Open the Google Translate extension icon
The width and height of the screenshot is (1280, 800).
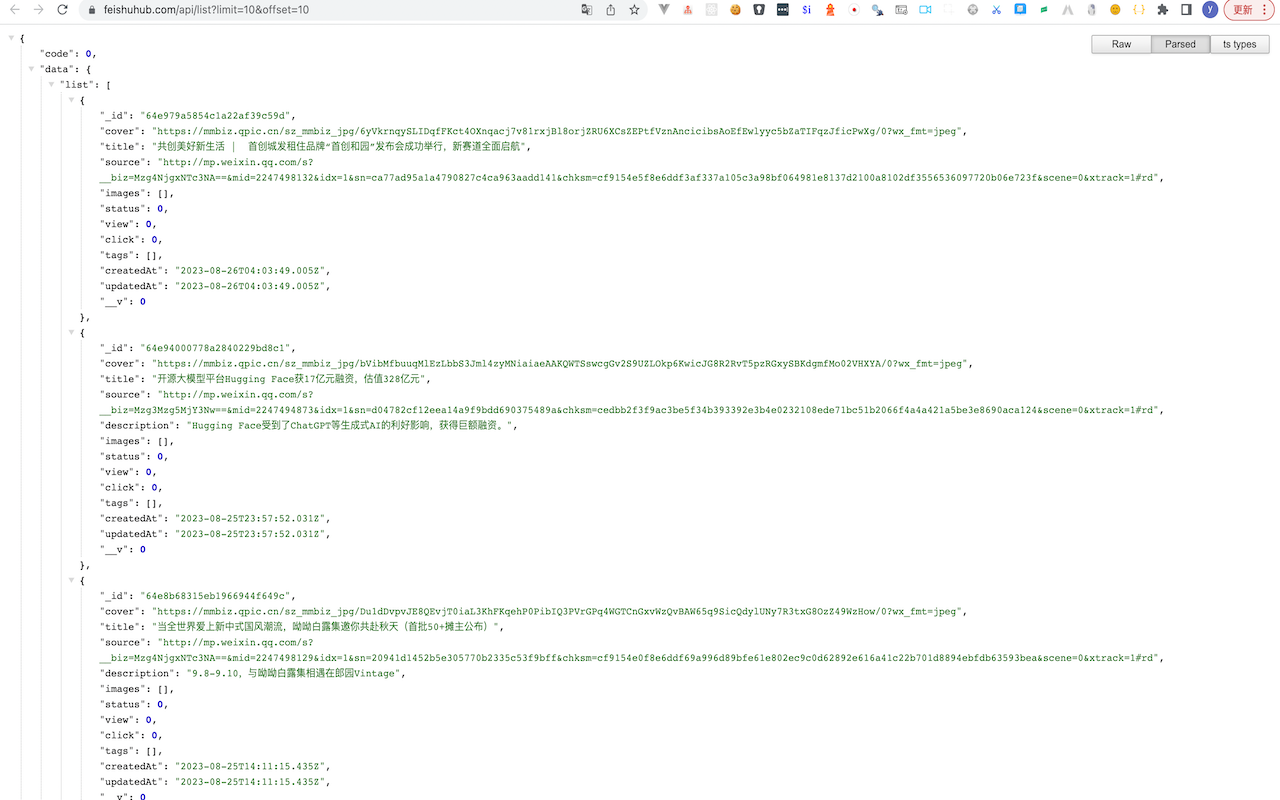point(585,9)
